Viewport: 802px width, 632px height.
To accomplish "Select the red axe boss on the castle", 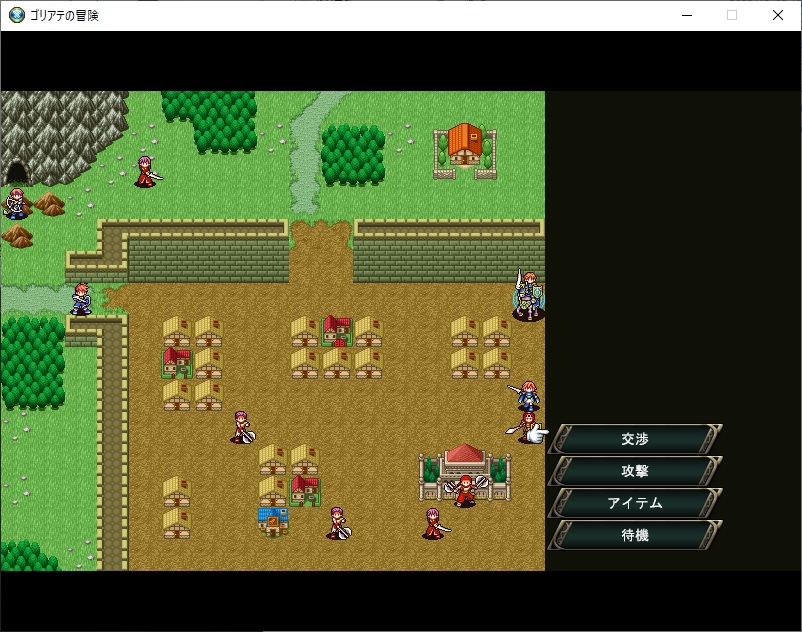I will click(464, 490).
